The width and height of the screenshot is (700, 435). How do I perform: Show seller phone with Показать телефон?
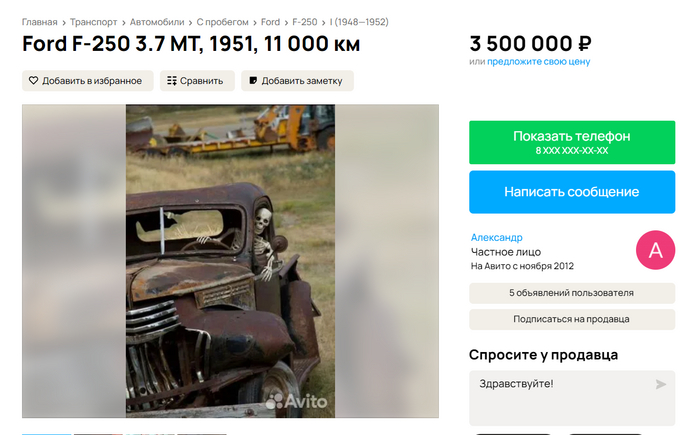click(572, 142)
